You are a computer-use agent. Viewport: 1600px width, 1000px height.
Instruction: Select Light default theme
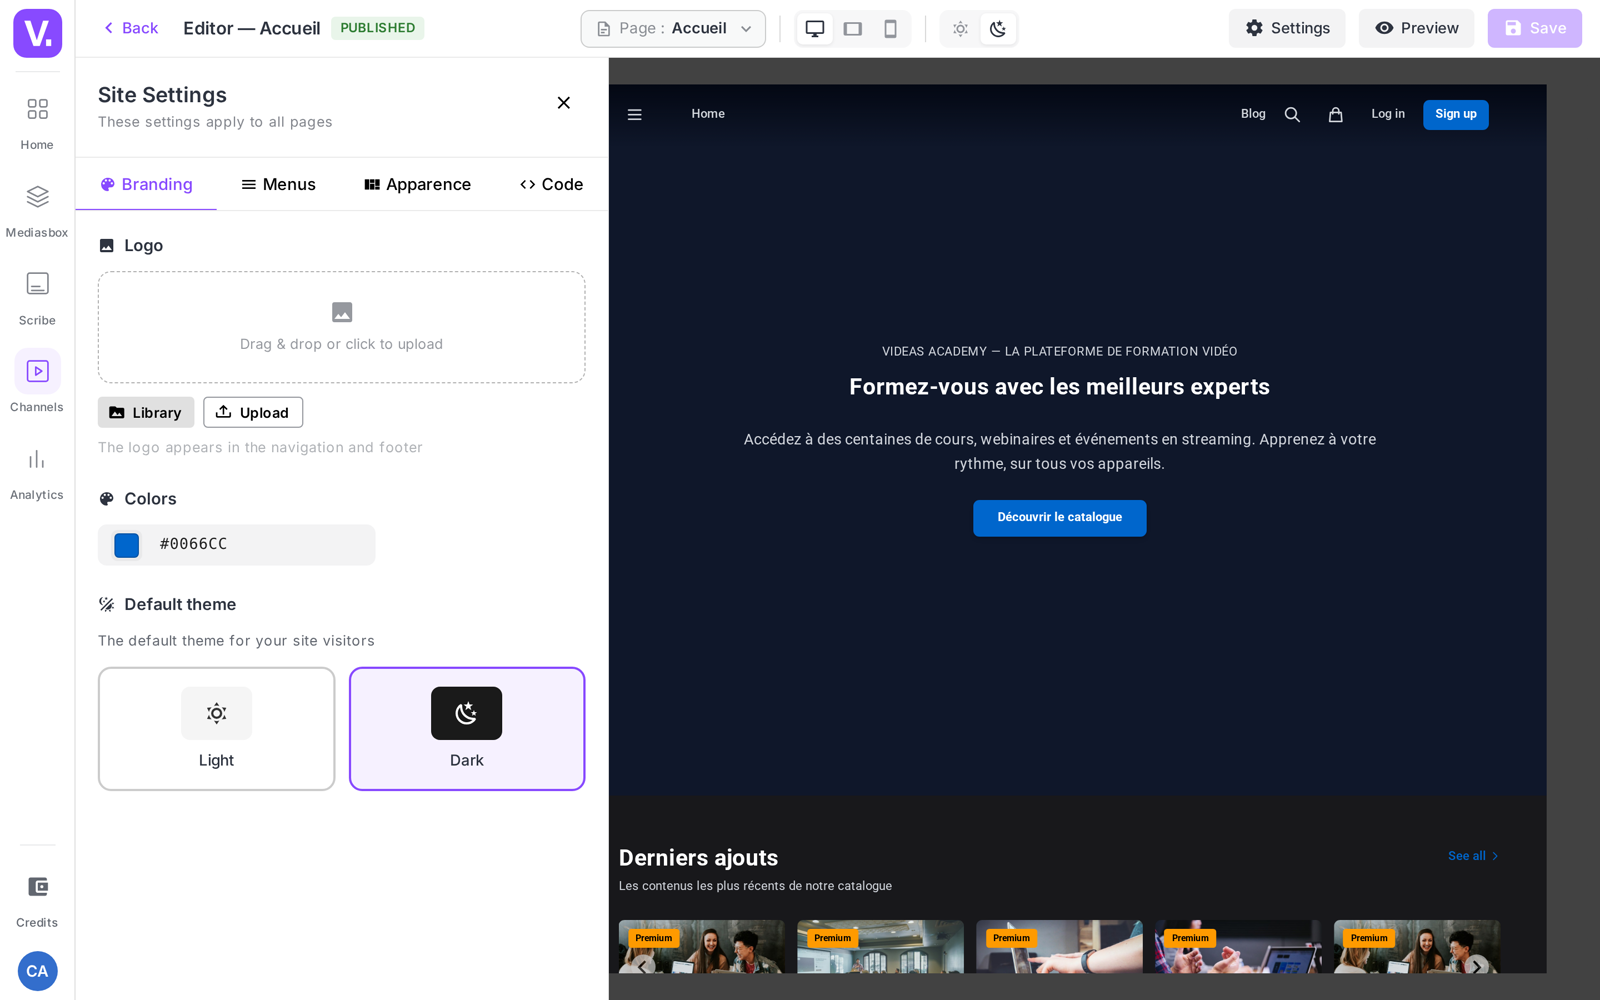(x=216, y=729)
